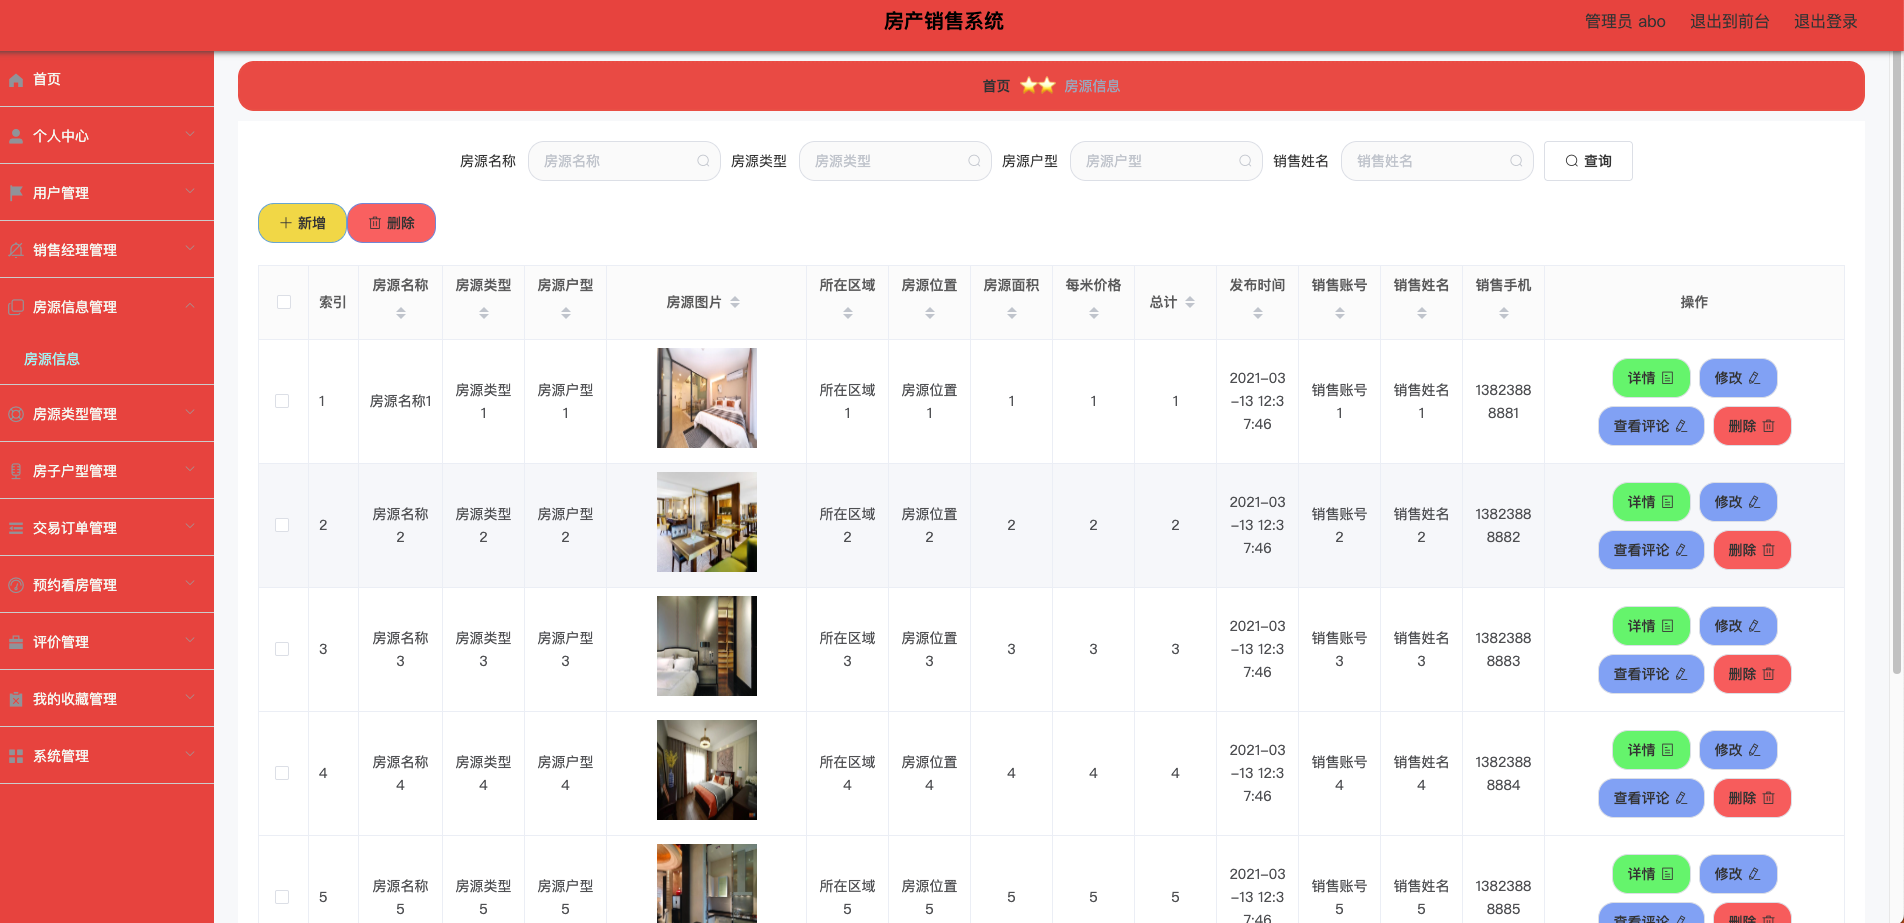This screenshot has height=923, width=1904.
Task: Click 退出登录 in the top bar
Action: (1826, 21)
